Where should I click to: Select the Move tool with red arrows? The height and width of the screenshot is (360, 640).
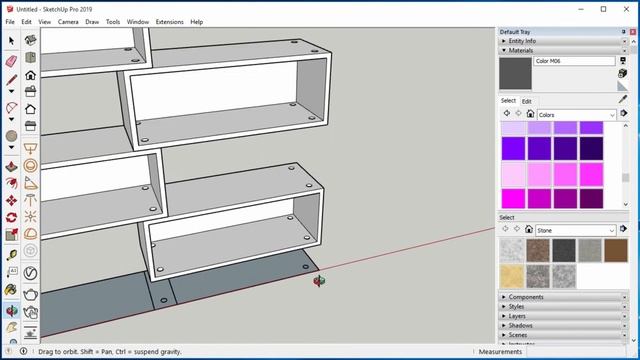(11, 200)
